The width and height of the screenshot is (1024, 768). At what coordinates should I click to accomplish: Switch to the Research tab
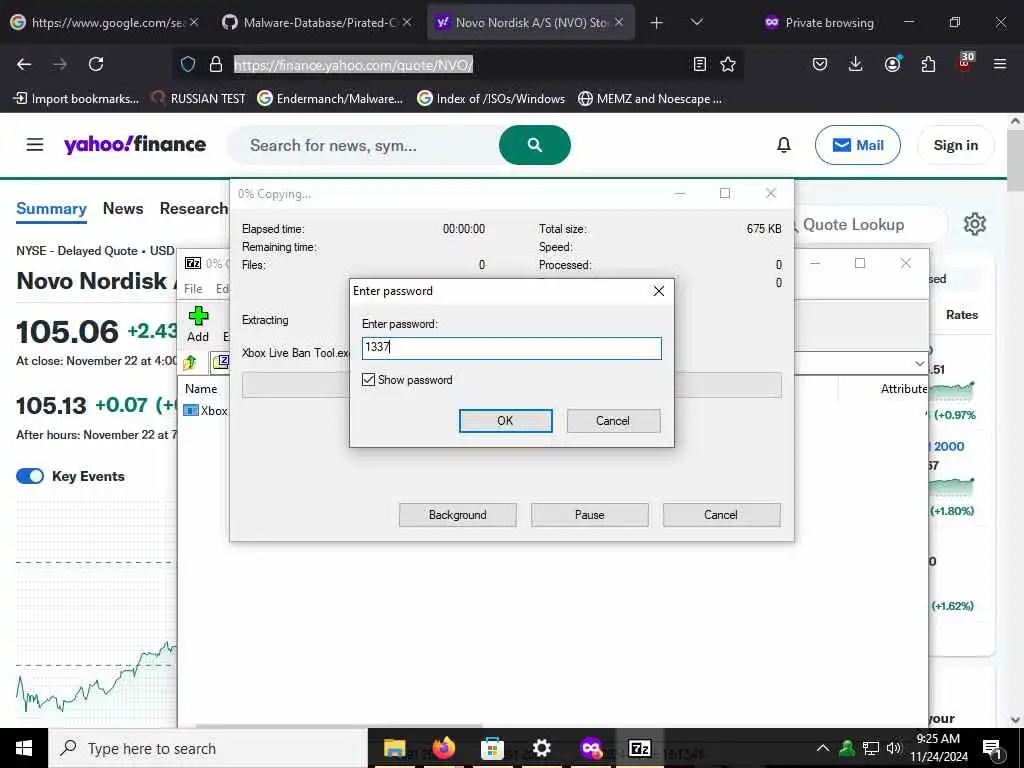click(x=194, y=208)
